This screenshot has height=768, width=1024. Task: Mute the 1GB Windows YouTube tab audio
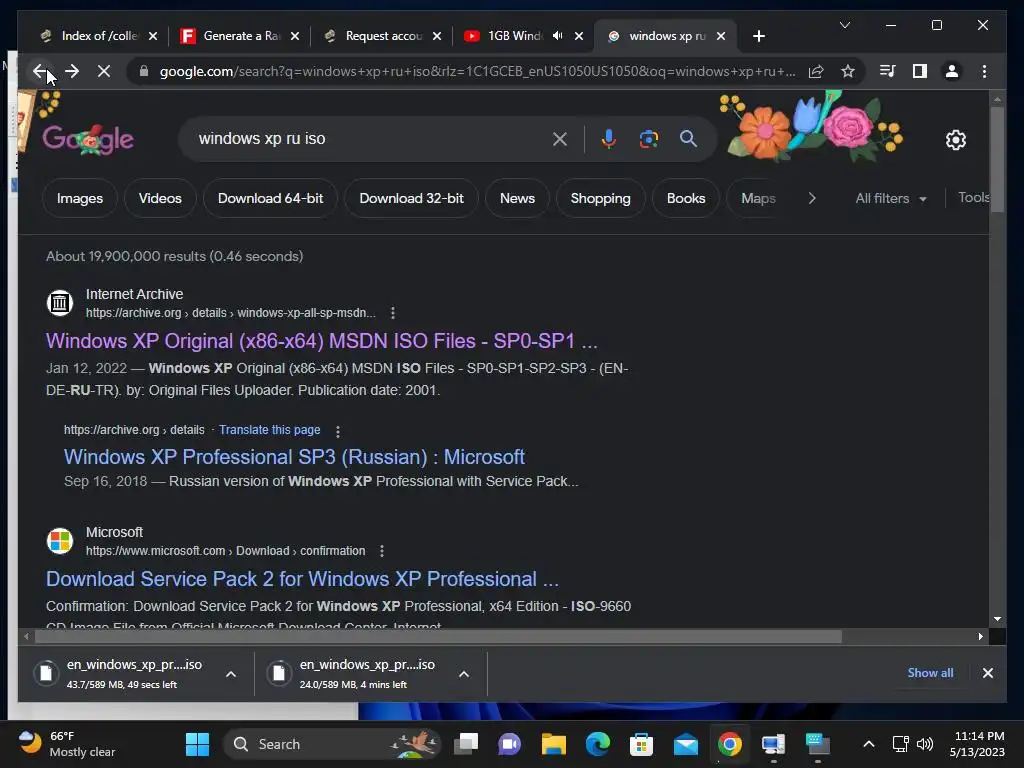(557, 36)
